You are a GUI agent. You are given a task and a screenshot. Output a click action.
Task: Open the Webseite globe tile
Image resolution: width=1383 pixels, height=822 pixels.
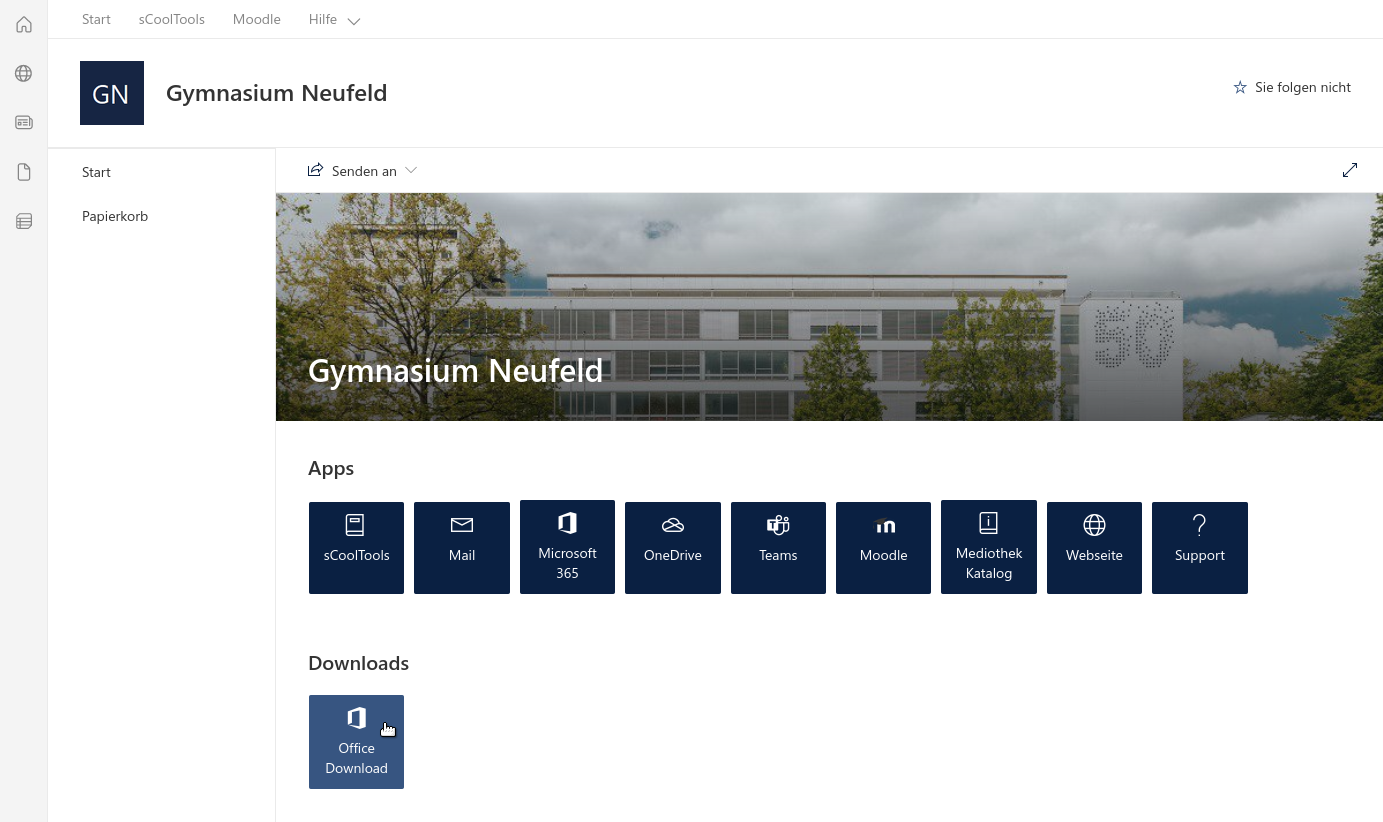point(1094,547)
